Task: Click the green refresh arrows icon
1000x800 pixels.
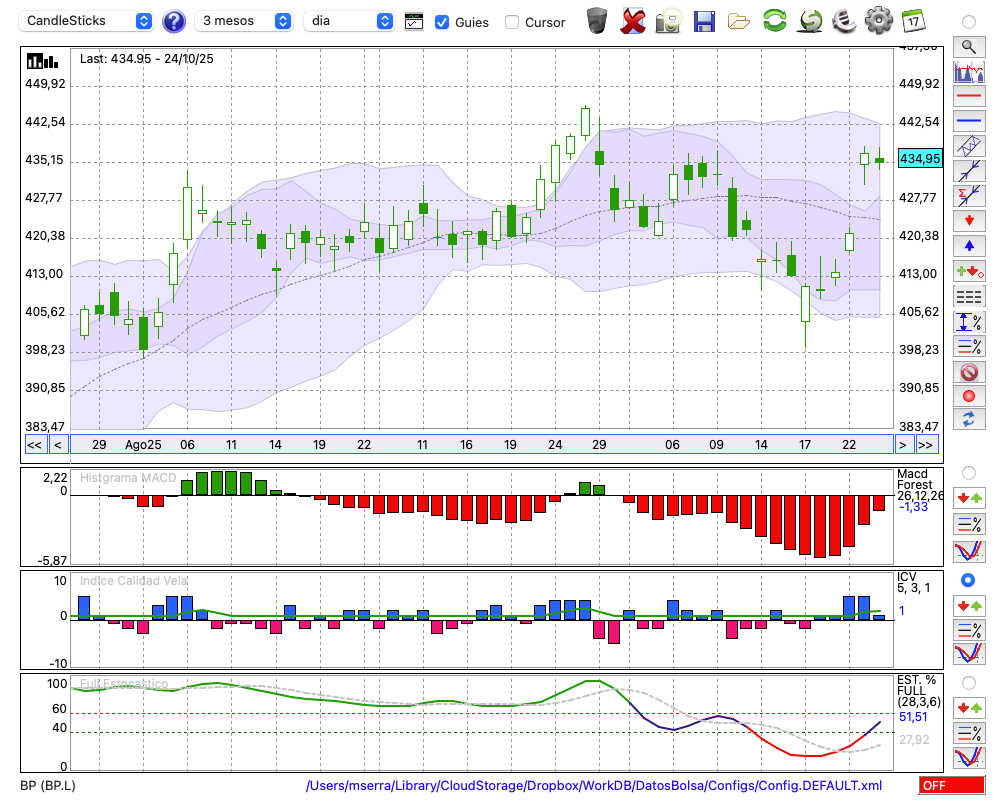Action: pyautogui.click(x=774, y=20)
